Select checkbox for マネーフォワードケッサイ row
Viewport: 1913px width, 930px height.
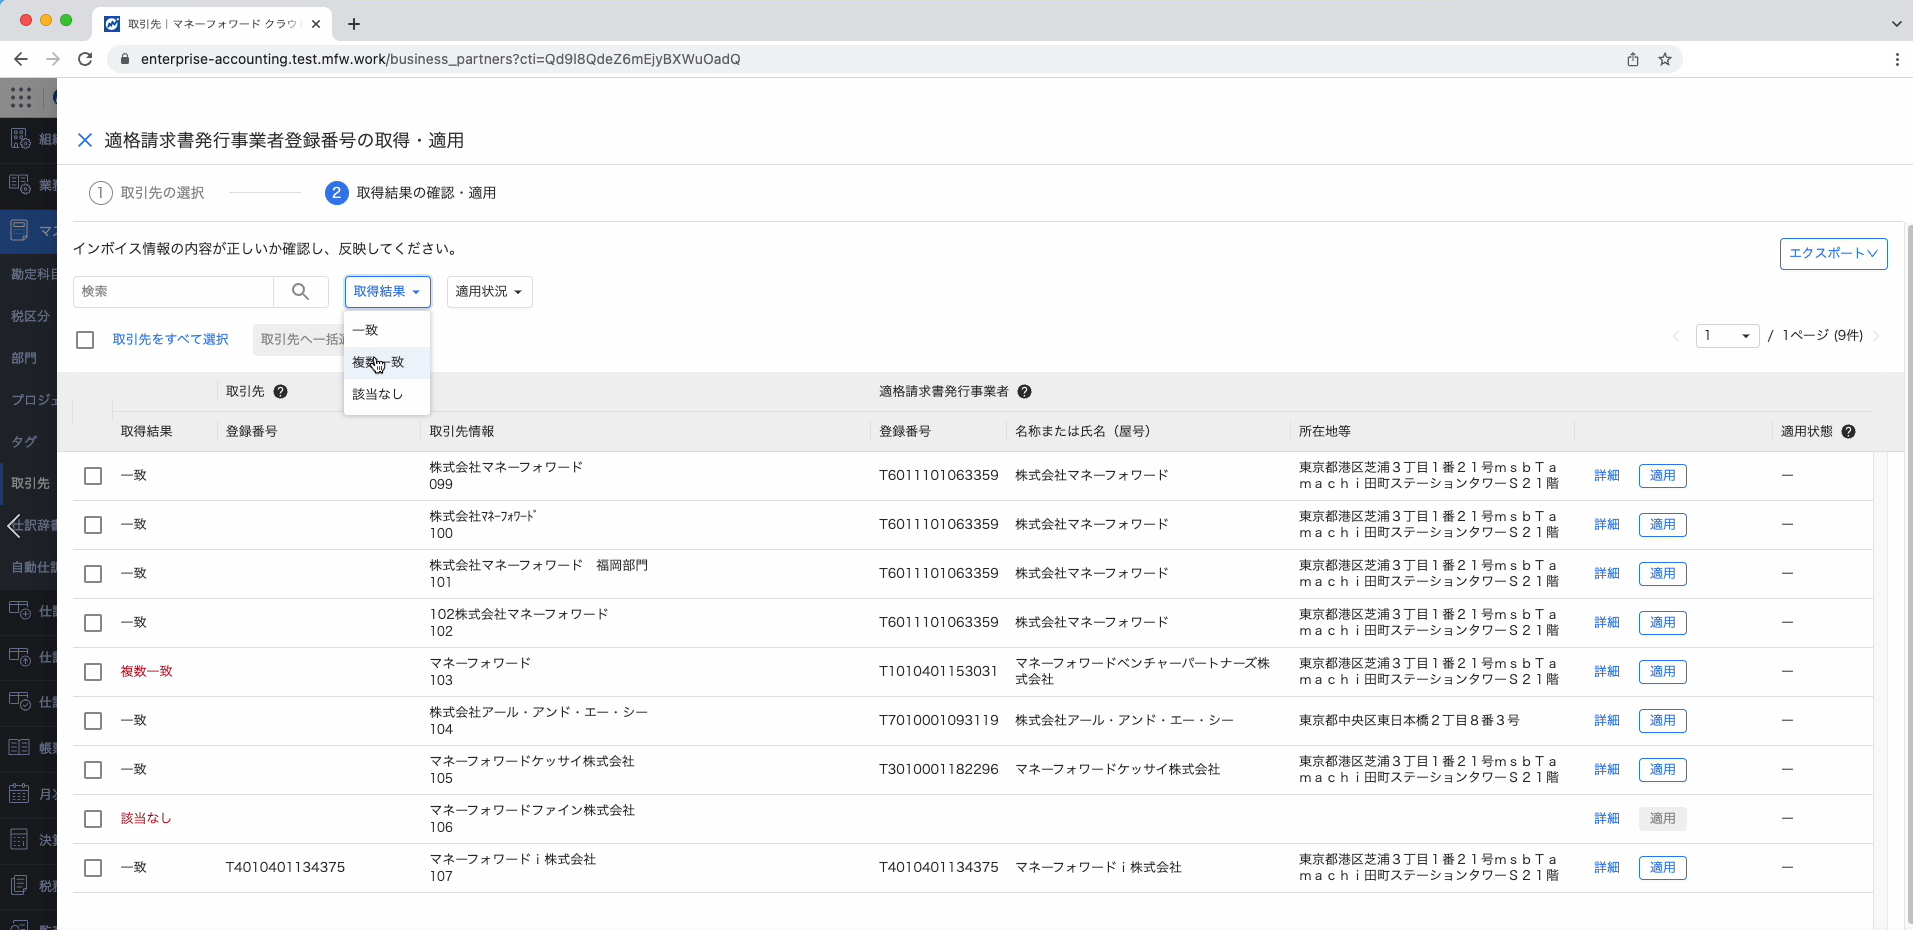point(93,770)
